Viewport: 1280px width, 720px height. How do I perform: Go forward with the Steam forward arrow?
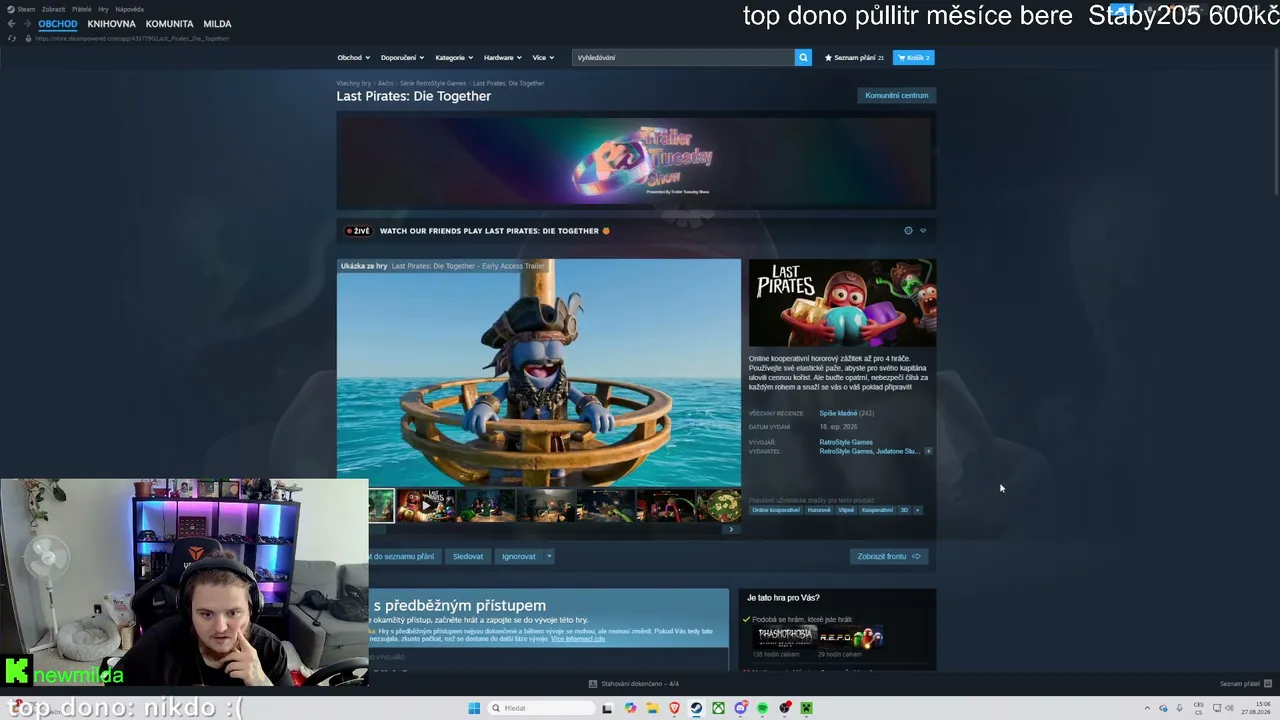click(x=26, y=24)
